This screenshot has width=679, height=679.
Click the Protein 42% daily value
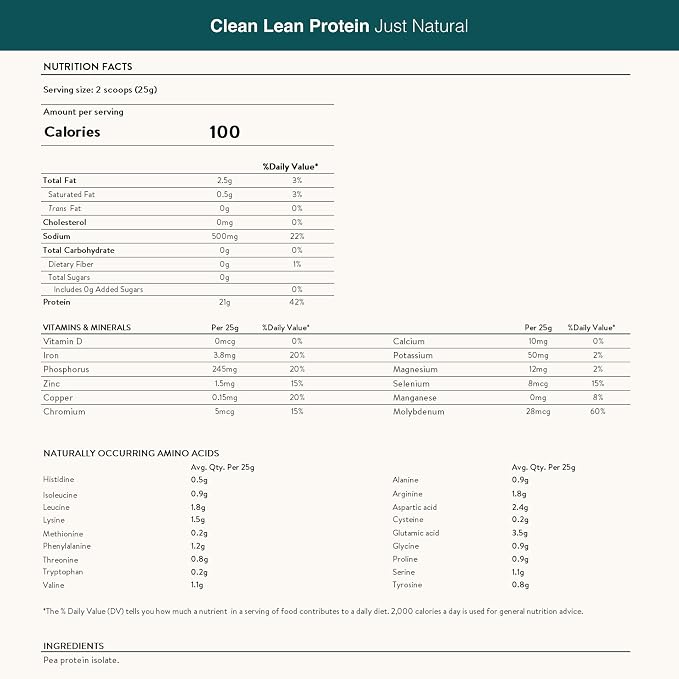pos(297,302)
